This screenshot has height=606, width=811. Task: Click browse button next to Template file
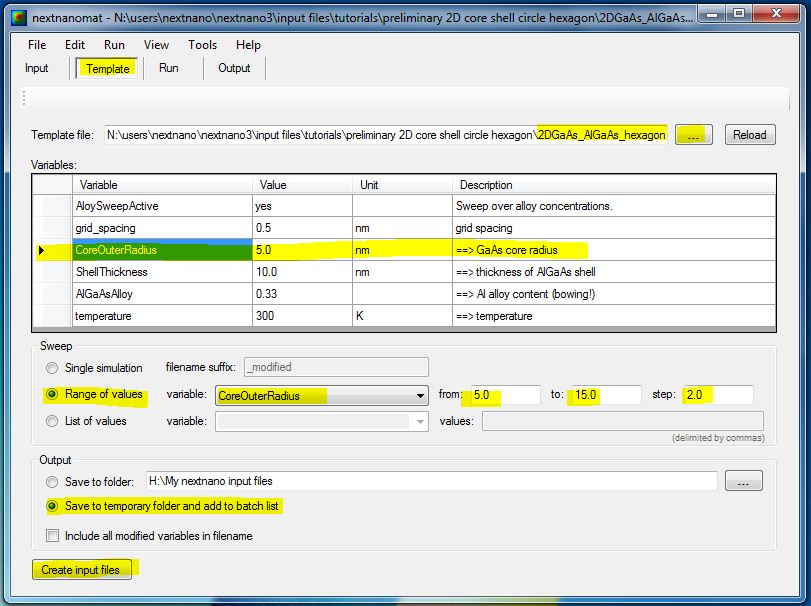[693, 135]
